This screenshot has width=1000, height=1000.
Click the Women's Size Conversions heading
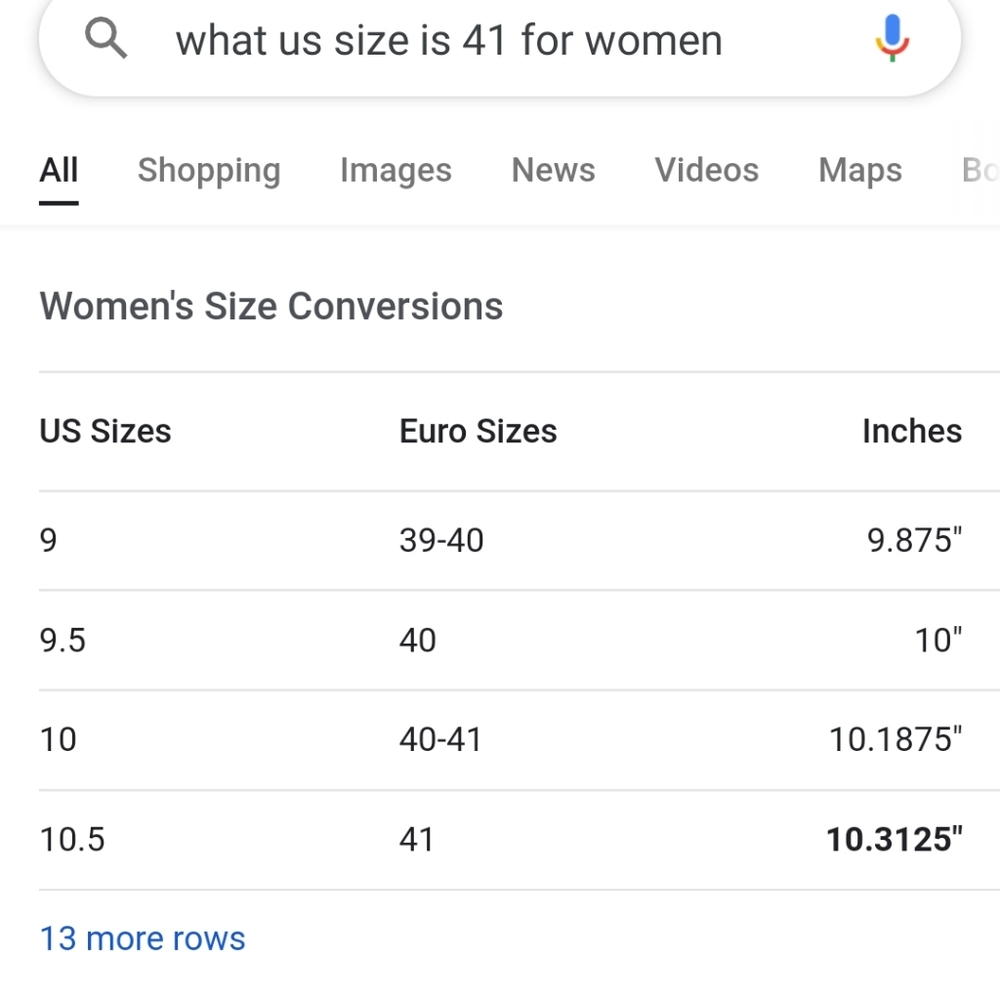[271, 306]
